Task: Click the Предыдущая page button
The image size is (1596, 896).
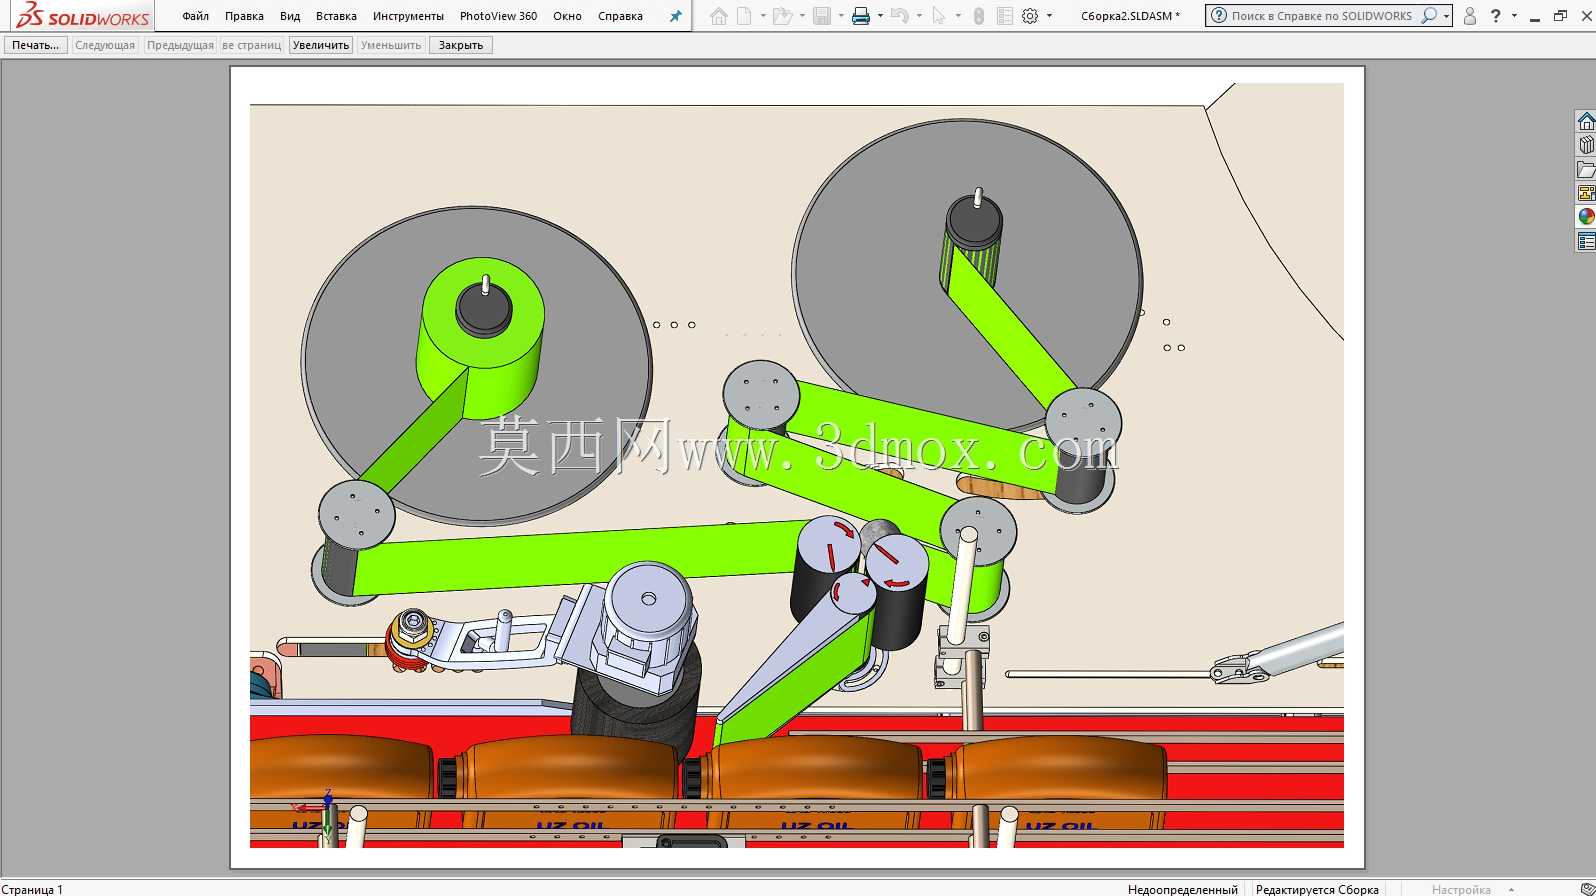Action: coord(180,45)
